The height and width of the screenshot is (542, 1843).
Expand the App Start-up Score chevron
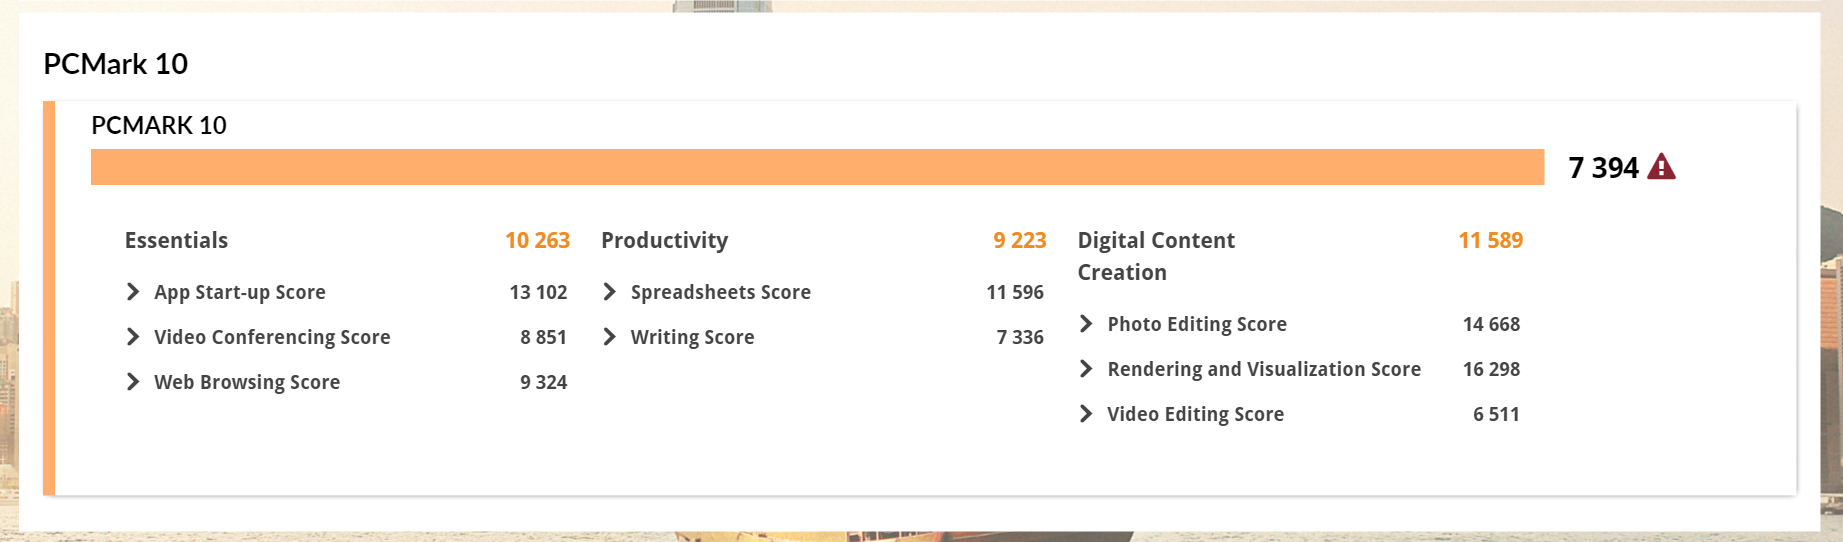click(x=133, y=291)
